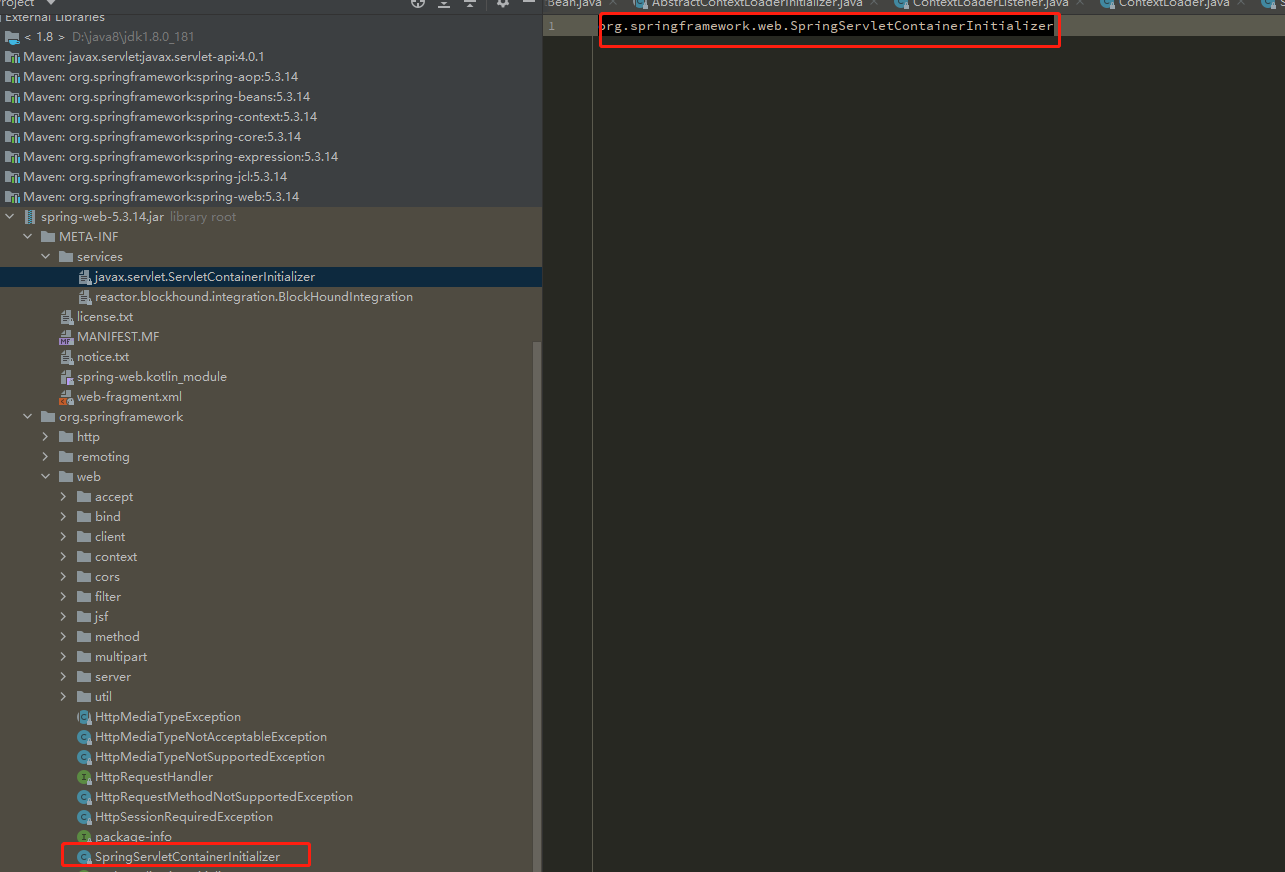Click 'library root' label beside spring-web jar
Image resolution: width=1285 pixels, height=872 pixels.
coord(203,217)
